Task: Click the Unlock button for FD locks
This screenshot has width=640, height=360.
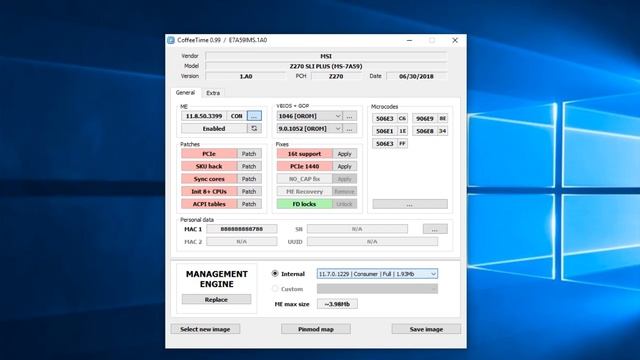Action: coord(344,204)
